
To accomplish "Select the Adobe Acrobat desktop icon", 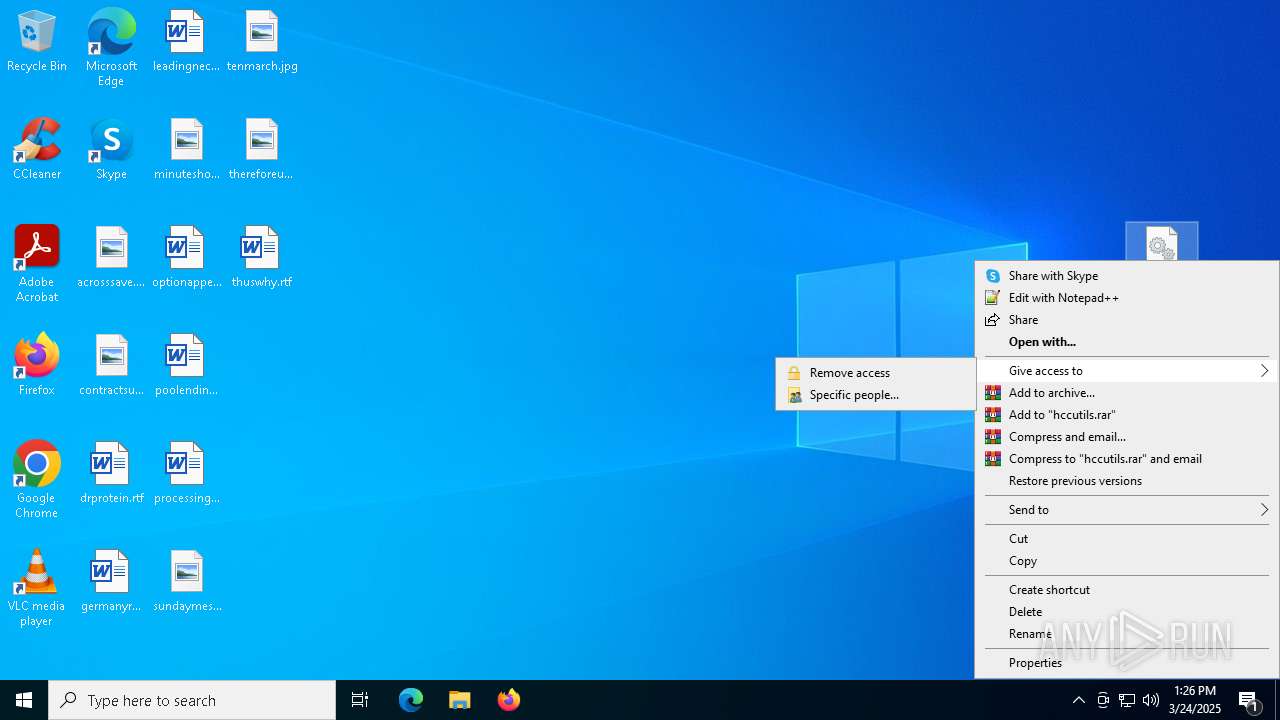I will click(x=37, y=264).
